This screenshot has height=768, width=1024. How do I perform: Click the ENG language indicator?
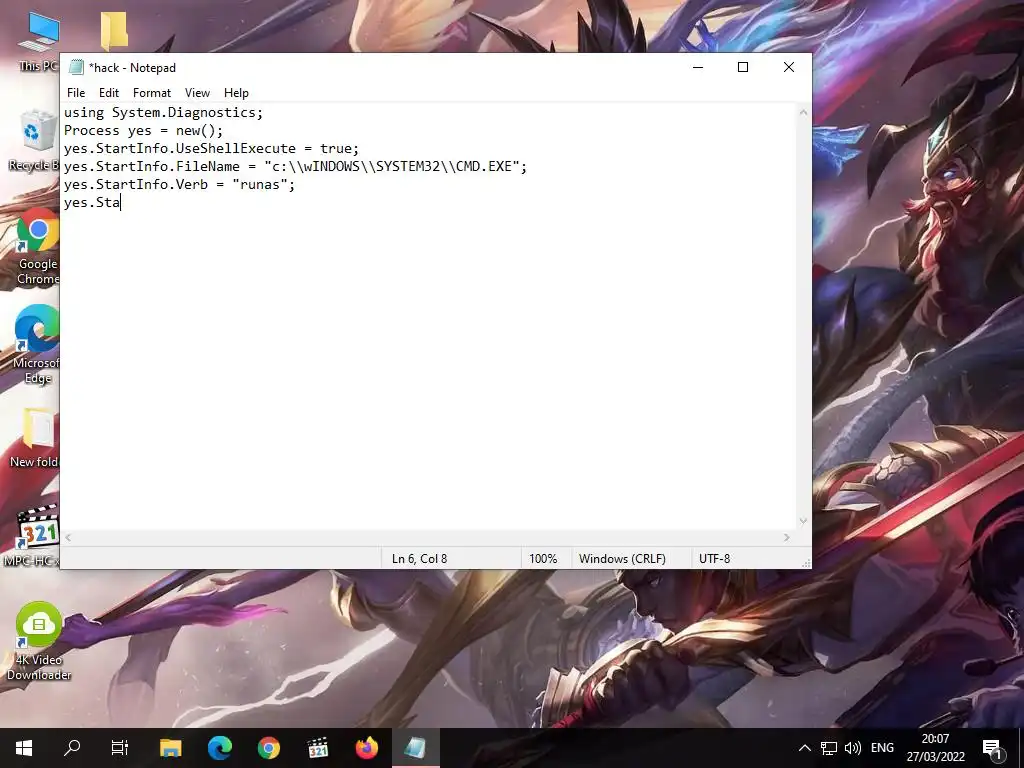pyautogui.click(x=882, y=748)
